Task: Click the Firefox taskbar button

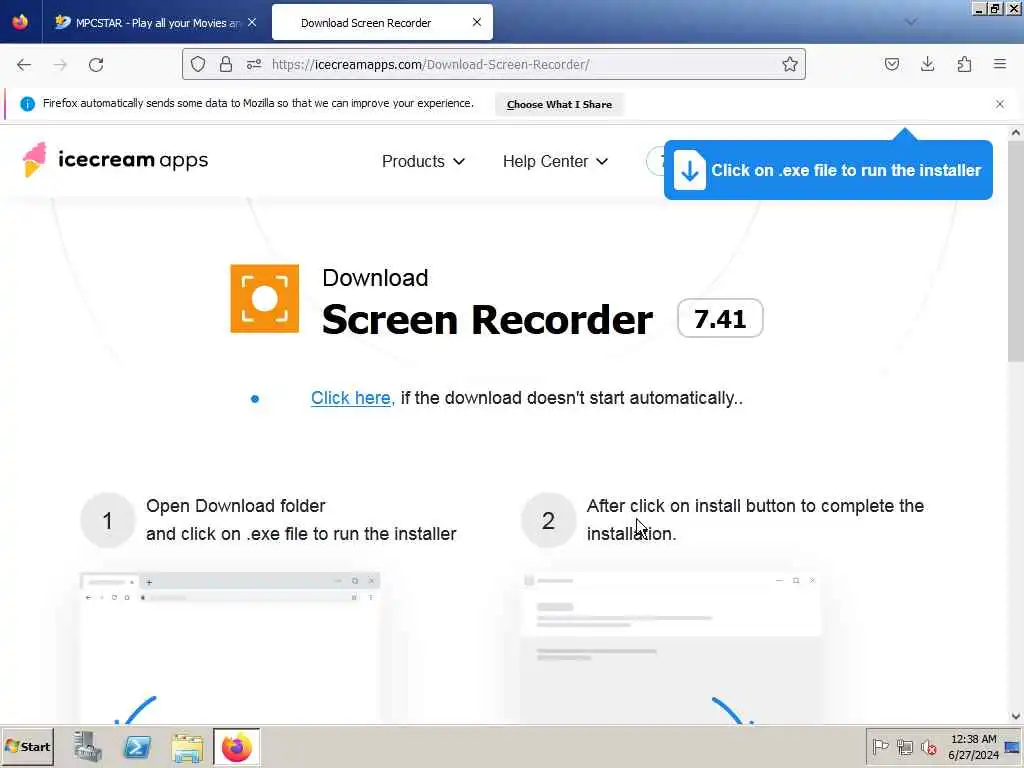Action: tap(236, 747)
